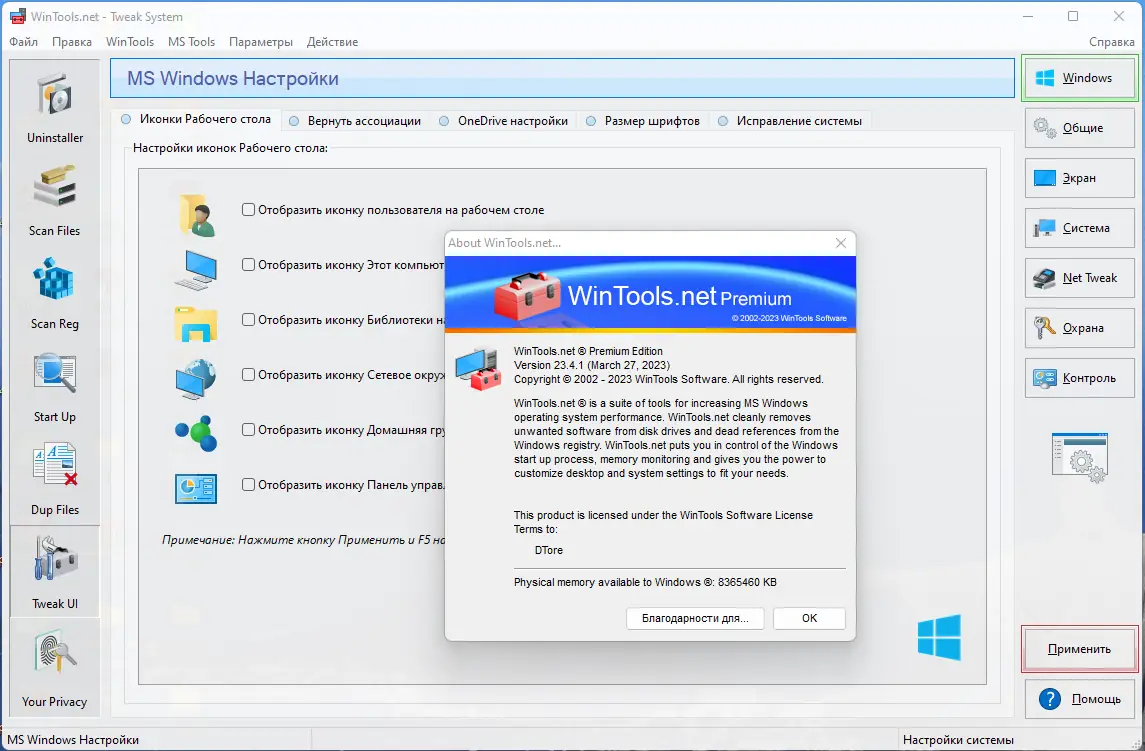Switch to Размер шрифтов tab

(x=643, y=121)
